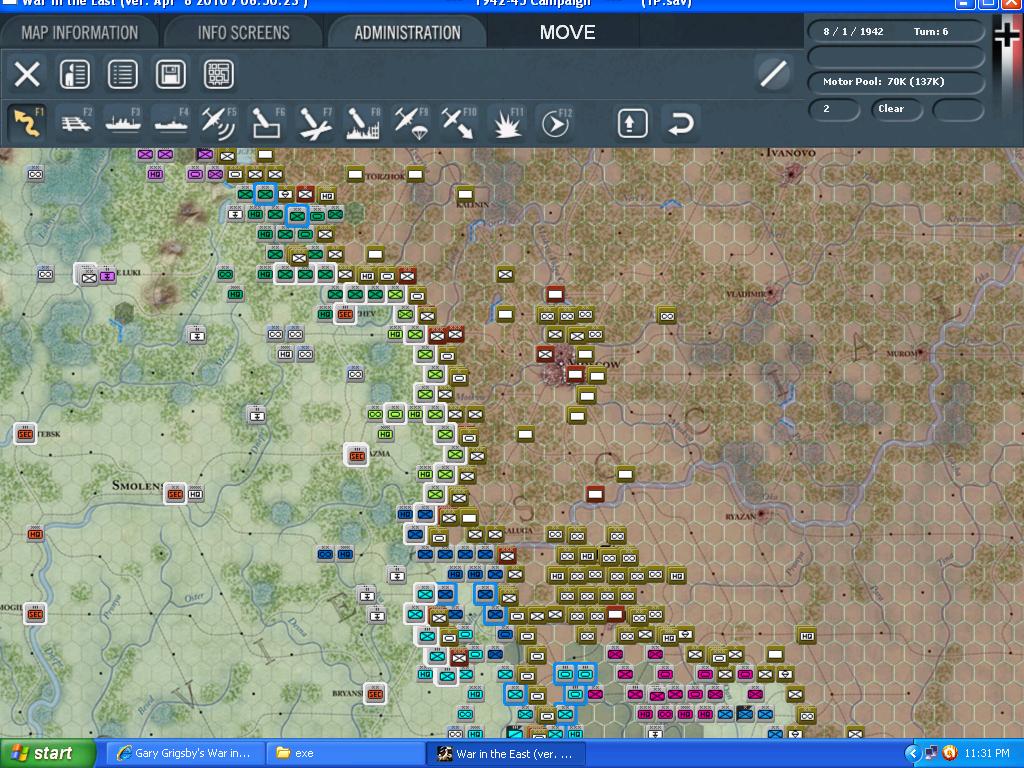Click the diagonal slash button on toolbar right

[773, 73]
